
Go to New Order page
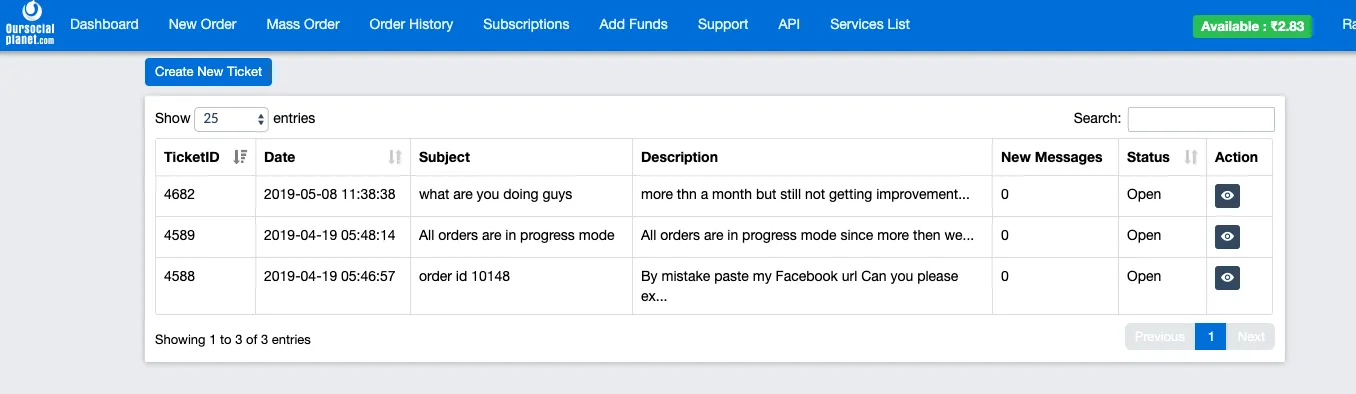click(x=203, y=24)
